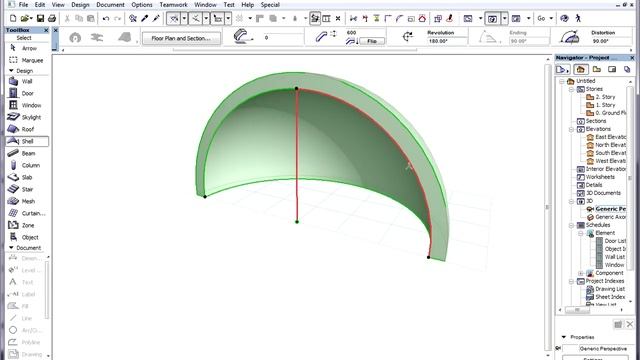Toggle the first boxed toolbar toggle button

pos(174,18)
